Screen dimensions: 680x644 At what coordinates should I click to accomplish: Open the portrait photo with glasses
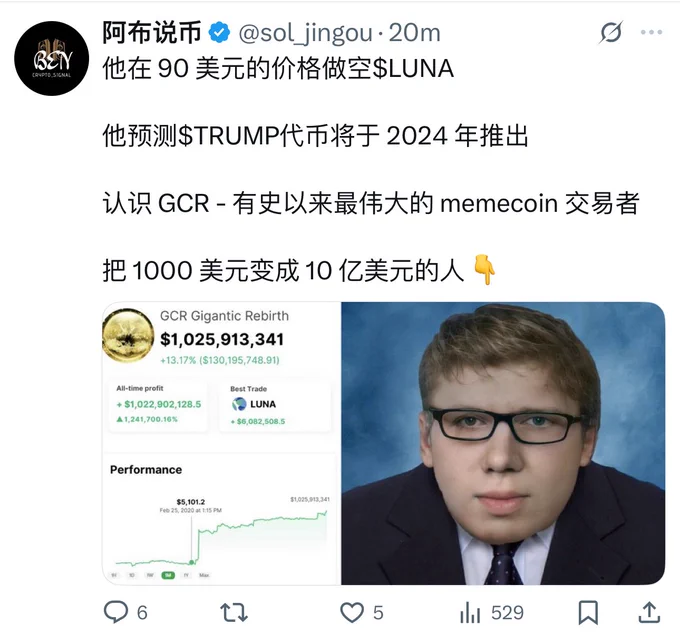click(x=503, y=443)
